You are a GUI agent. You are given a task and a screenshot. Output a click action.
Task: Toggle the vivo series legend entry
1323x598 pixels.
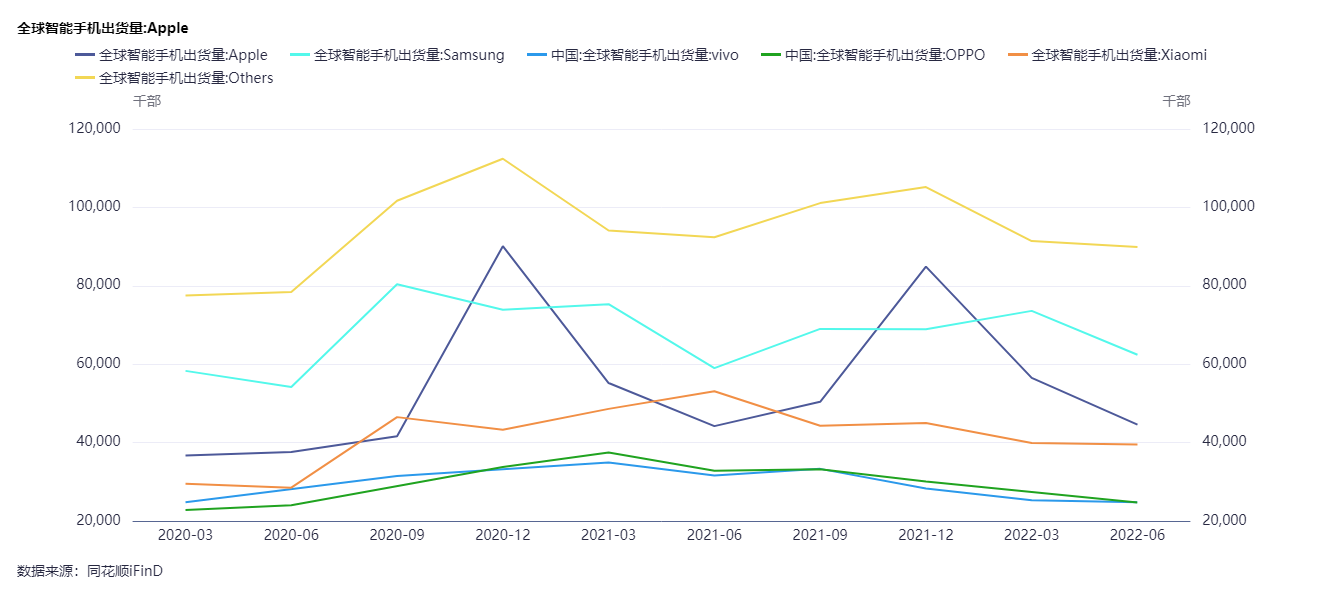[632, 55]
